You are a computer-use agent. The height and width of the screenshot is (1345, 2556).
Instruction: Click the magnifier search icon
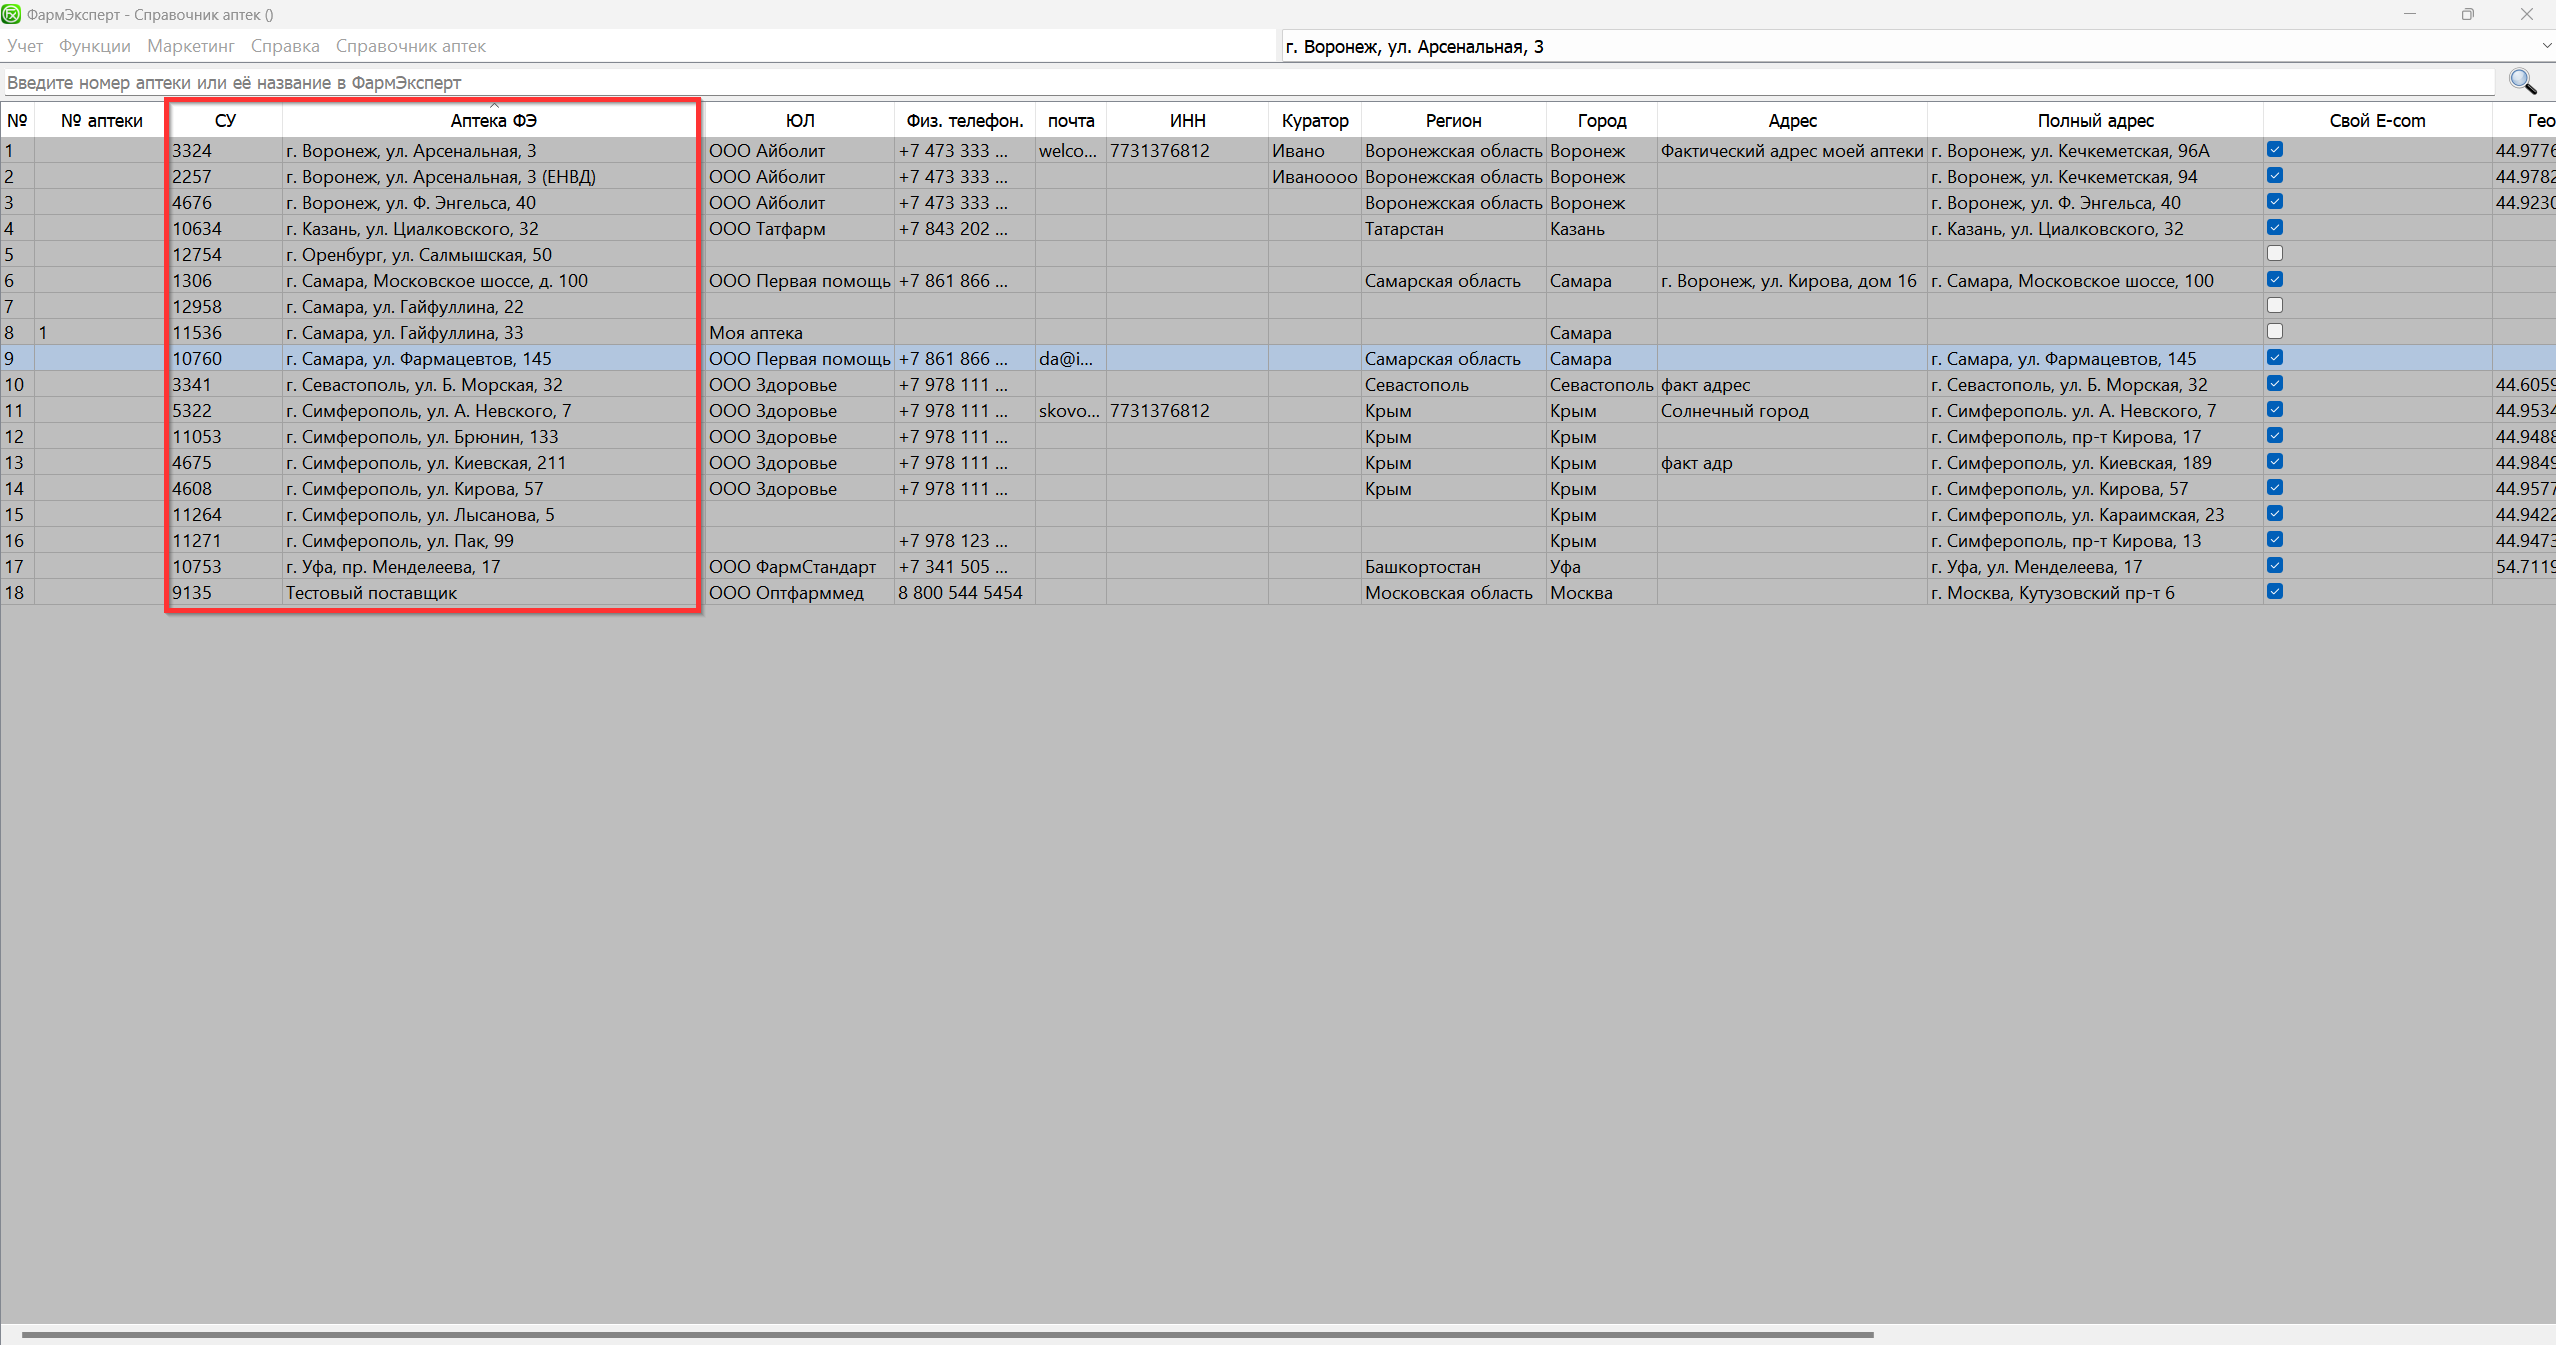point(2522,82)
